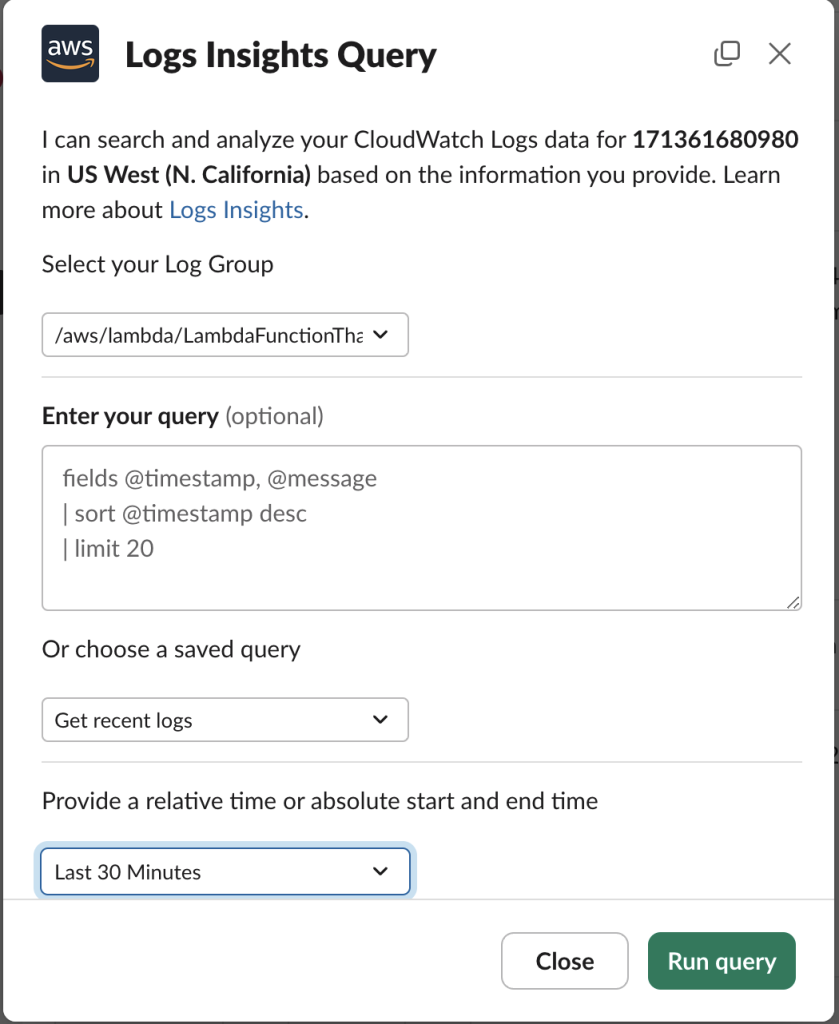
Task: Click the AWS logo icon
Action: (x=70, y=53)
